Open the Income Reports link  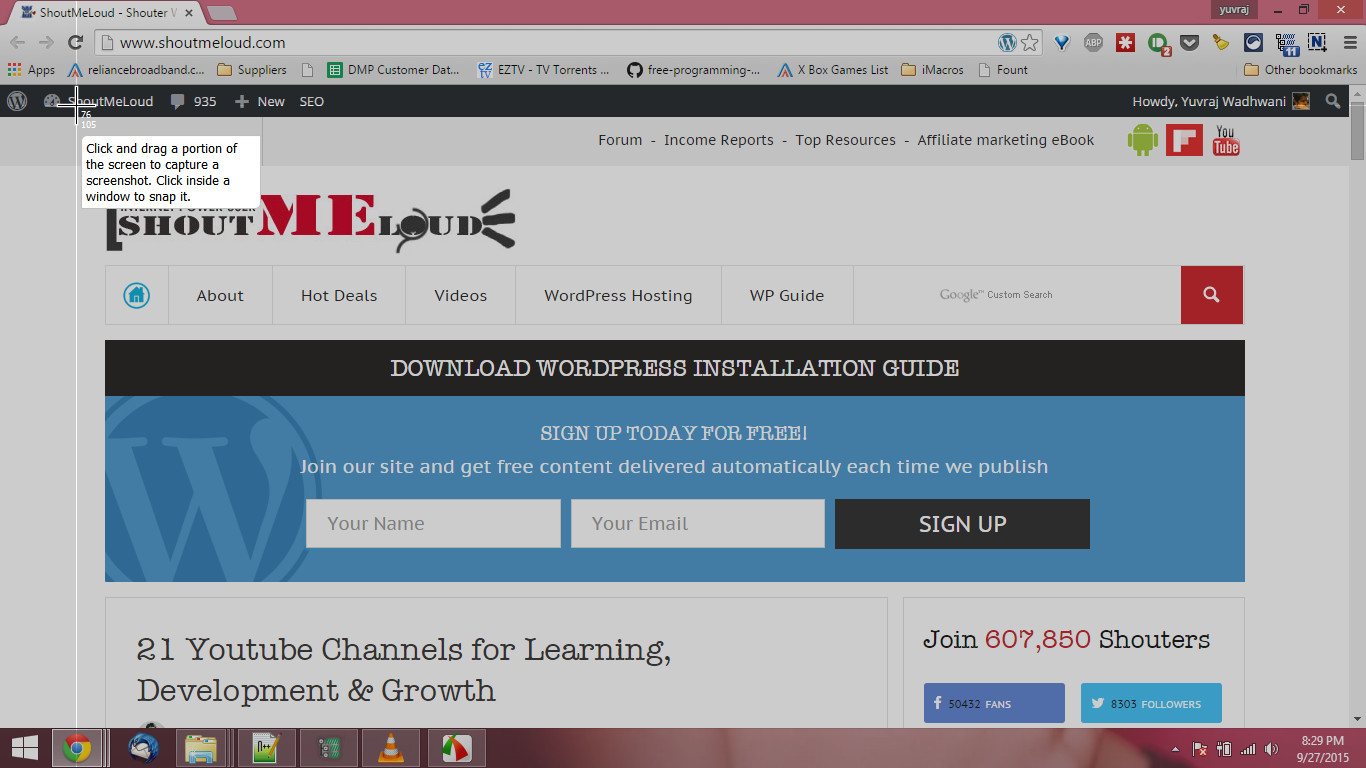pos(719,140)
